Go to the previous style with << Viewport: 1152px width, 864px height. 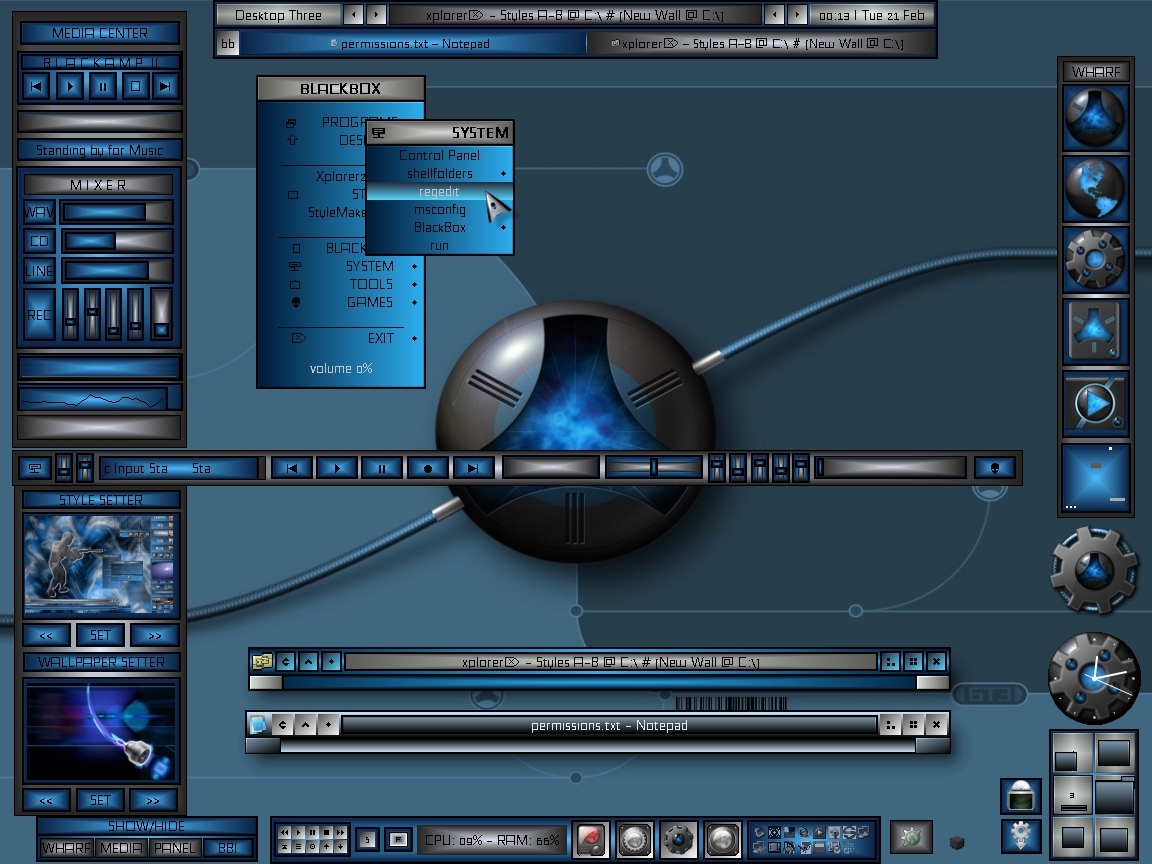coord(46,635)
